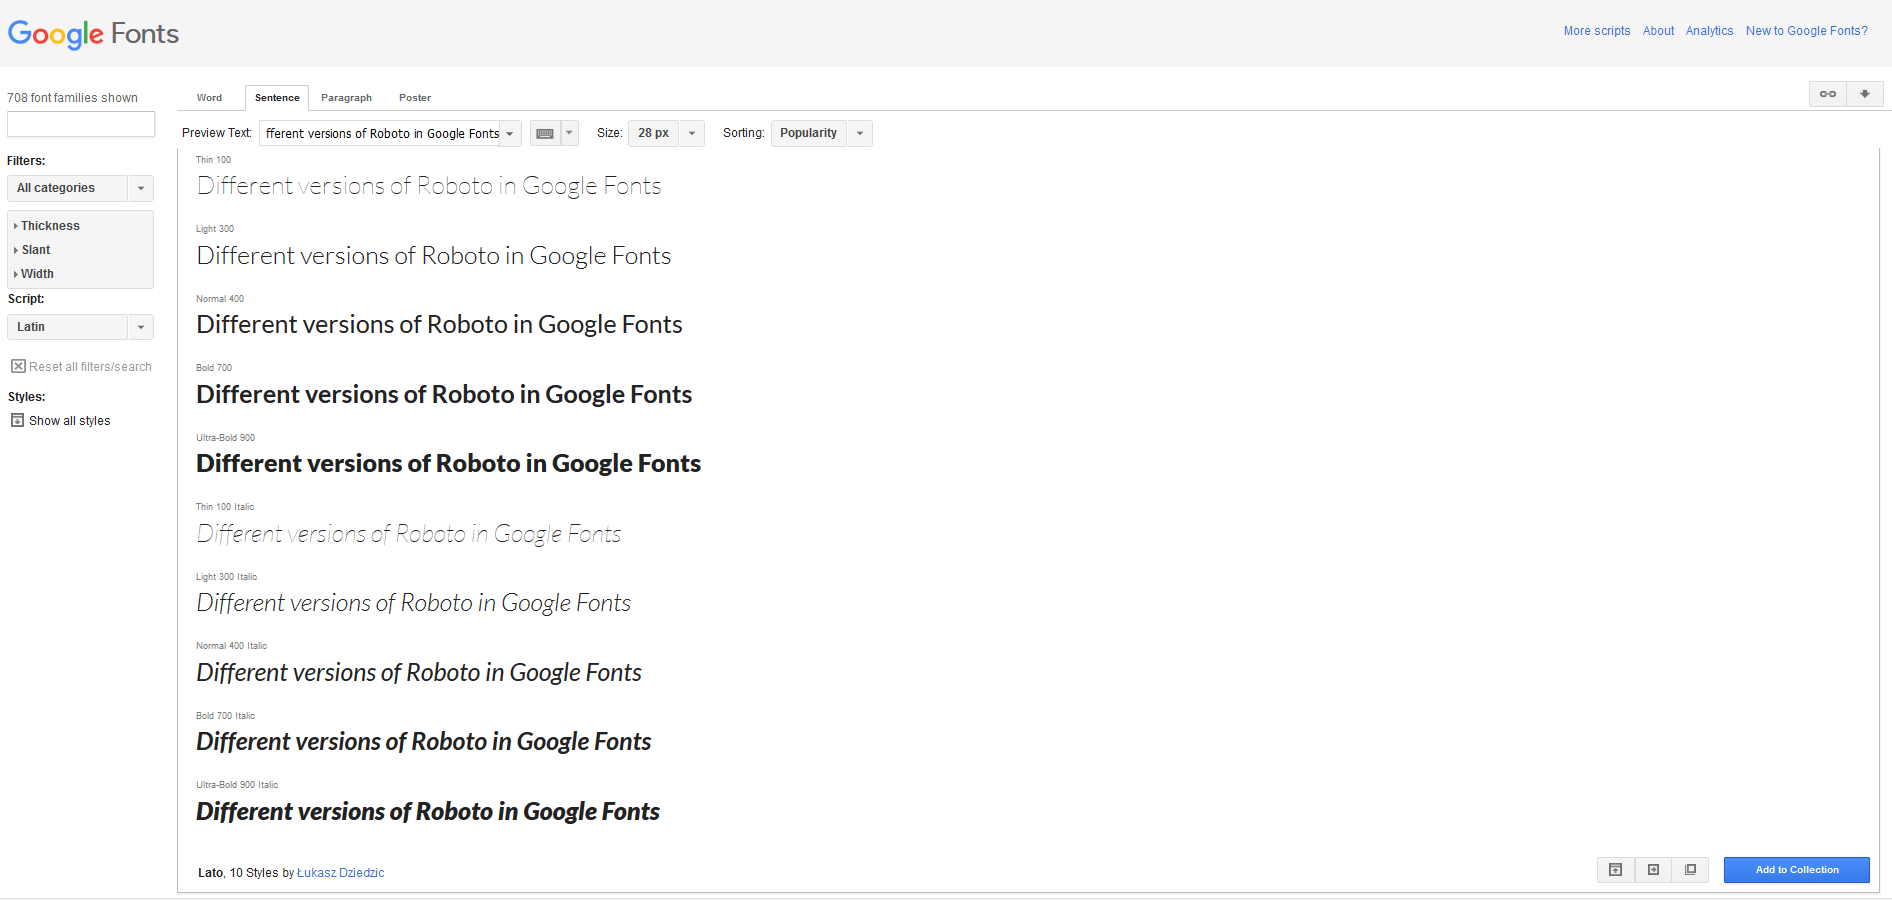
Task: Open the arrow dropdown next to keyboard icon
Action: (x=570, y=133)
